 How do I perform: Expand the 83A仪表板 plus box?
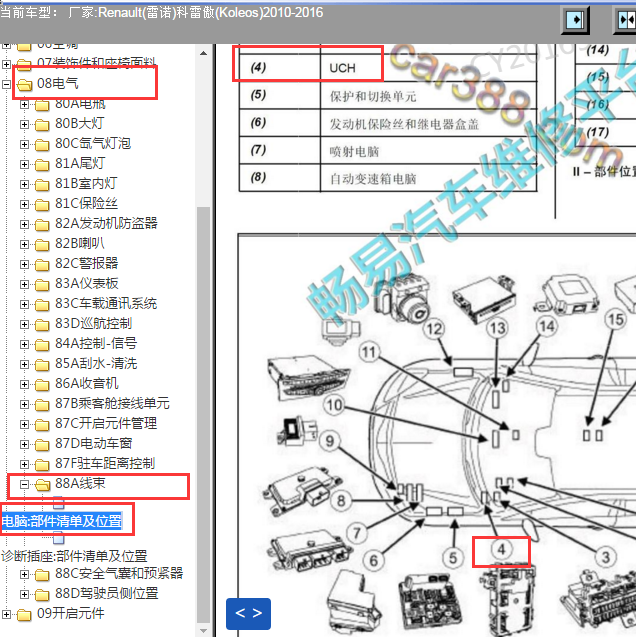tap(24, 284)
